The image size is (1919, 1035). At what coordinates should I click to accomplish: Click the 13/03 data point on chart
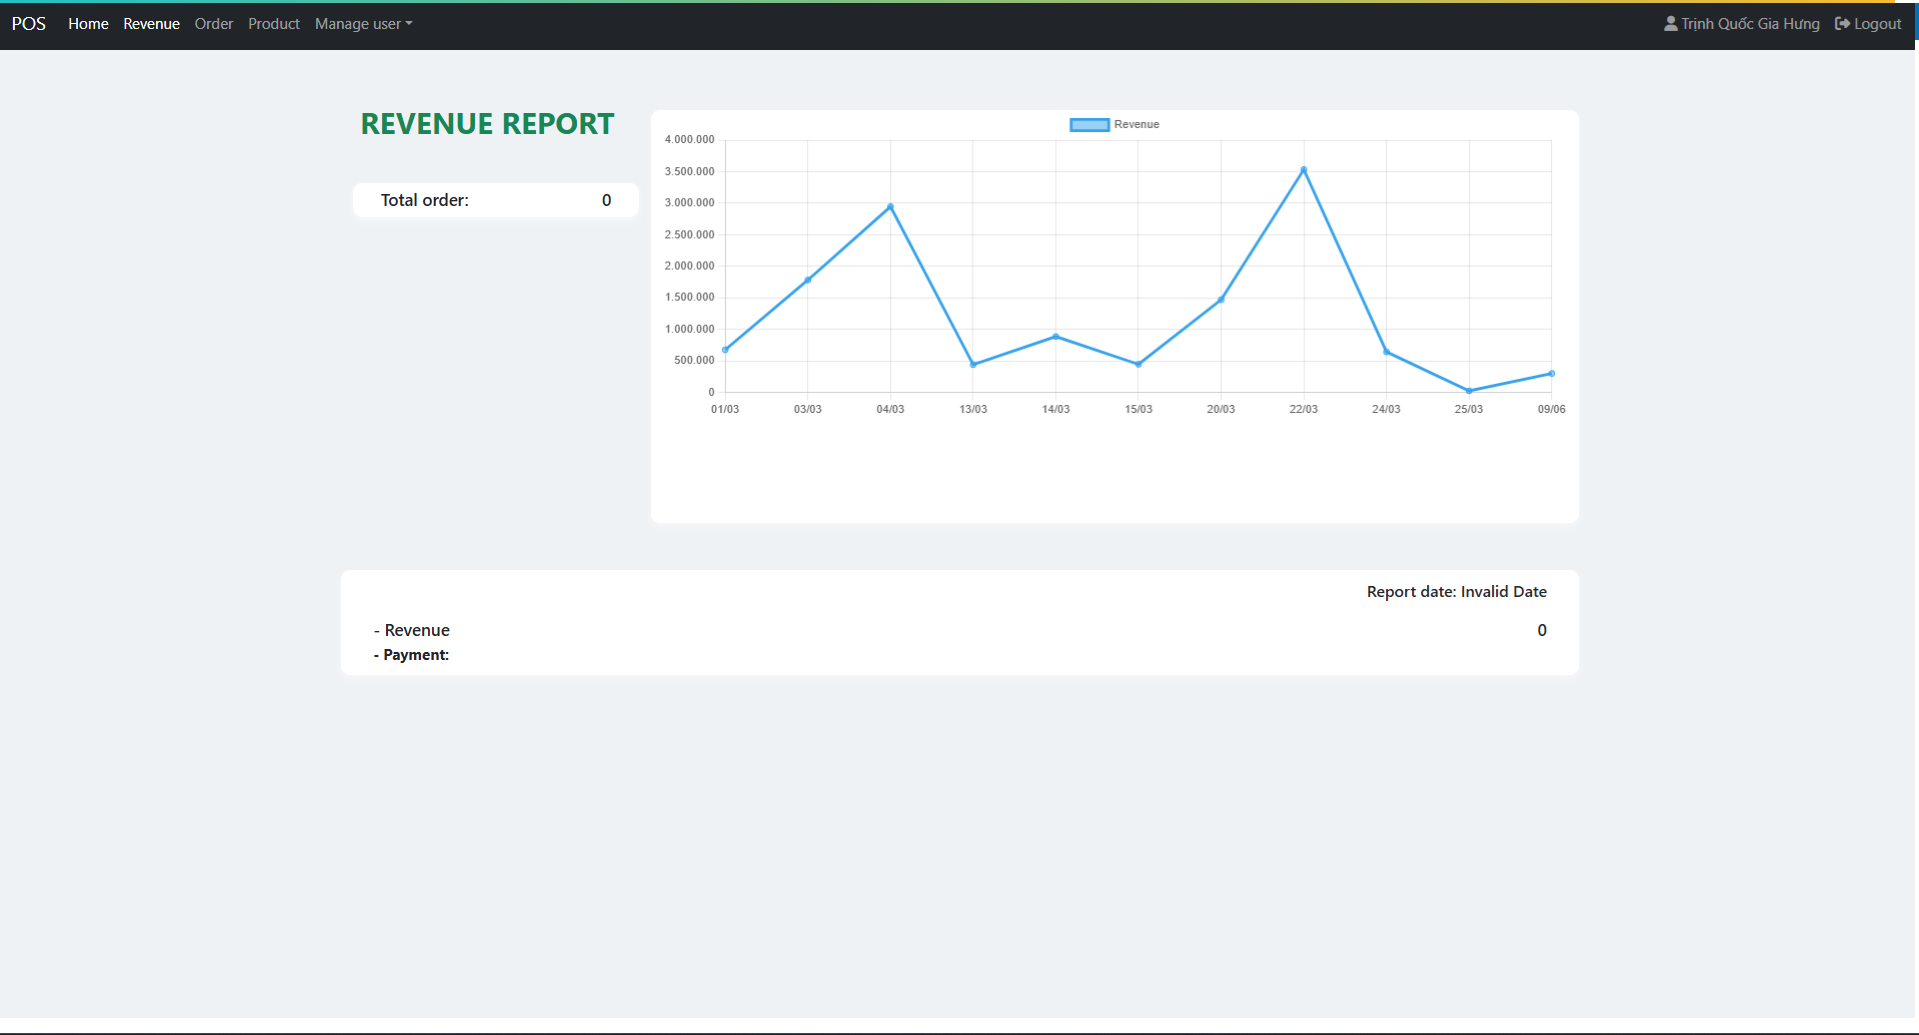[x=973, y=365]
